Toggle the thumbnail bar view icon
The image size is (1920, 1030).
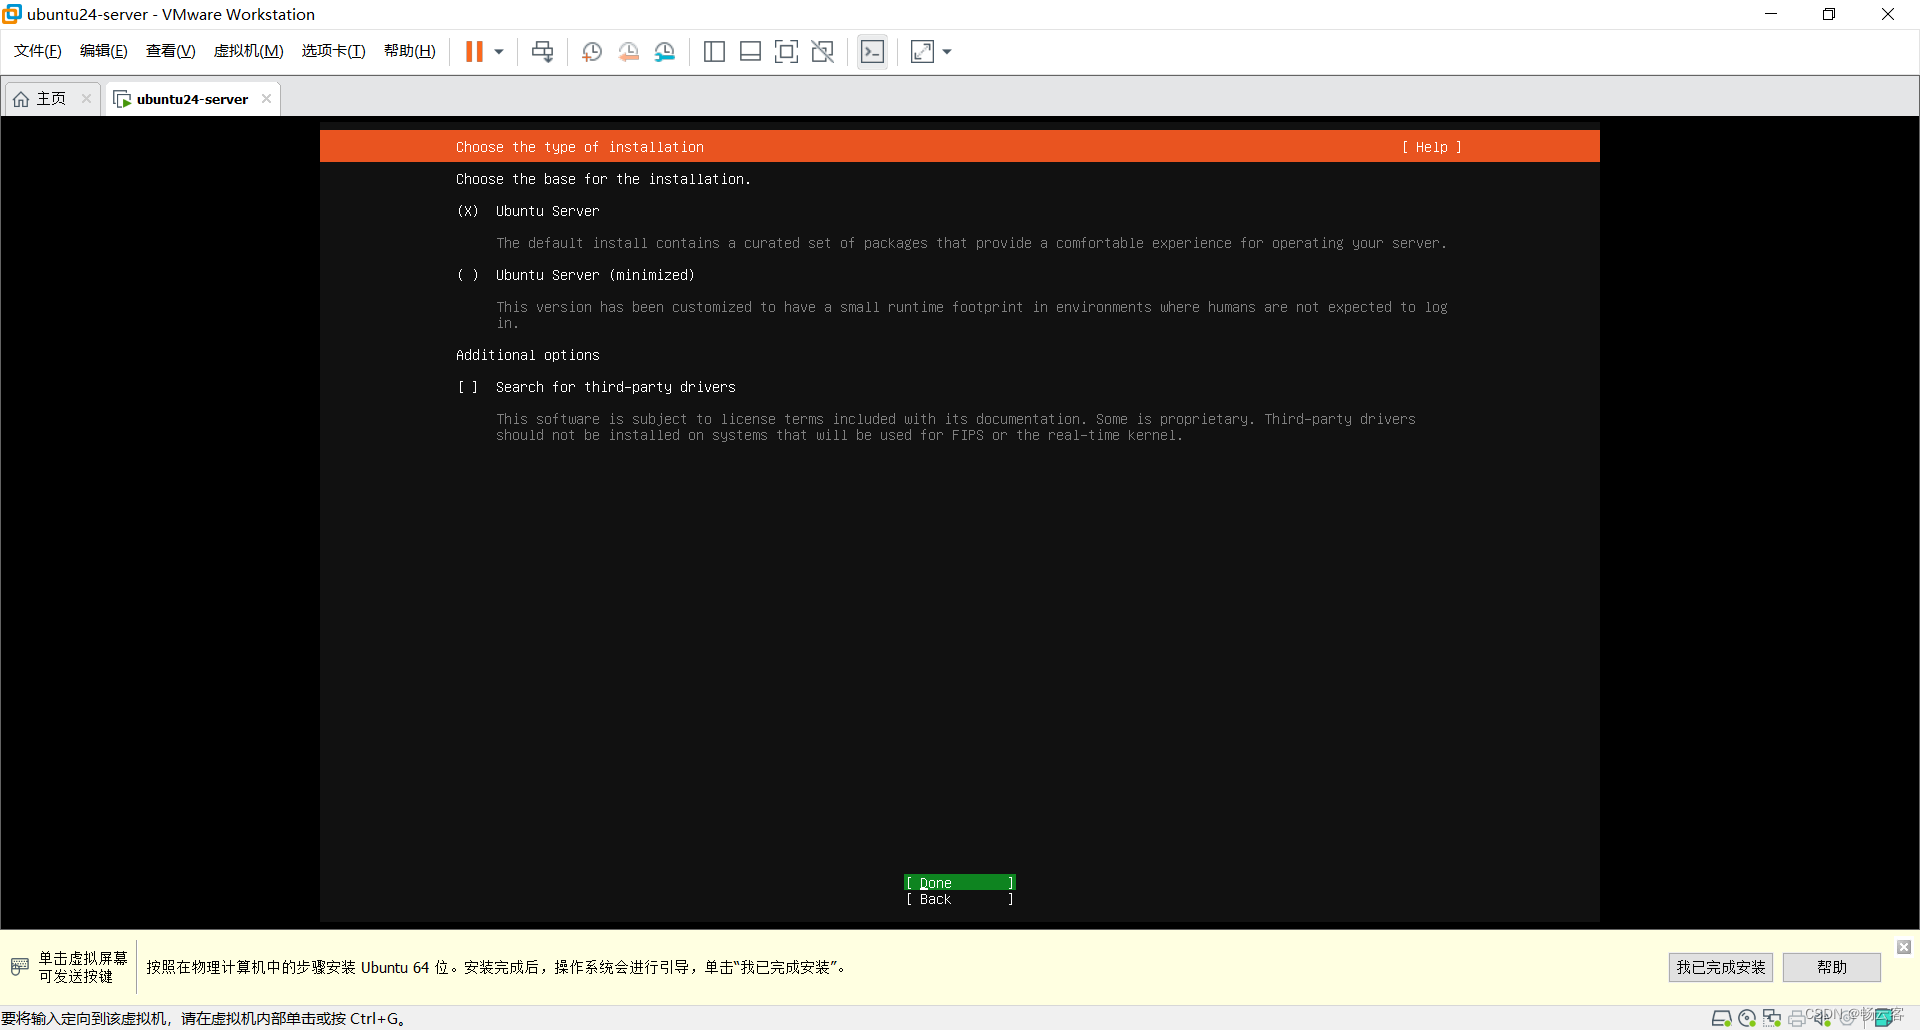tap(750, 52)
